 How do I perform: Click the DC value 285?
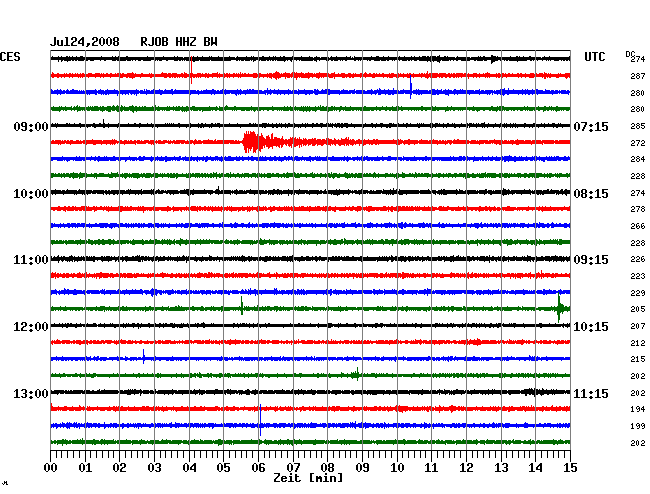[638, 126]
